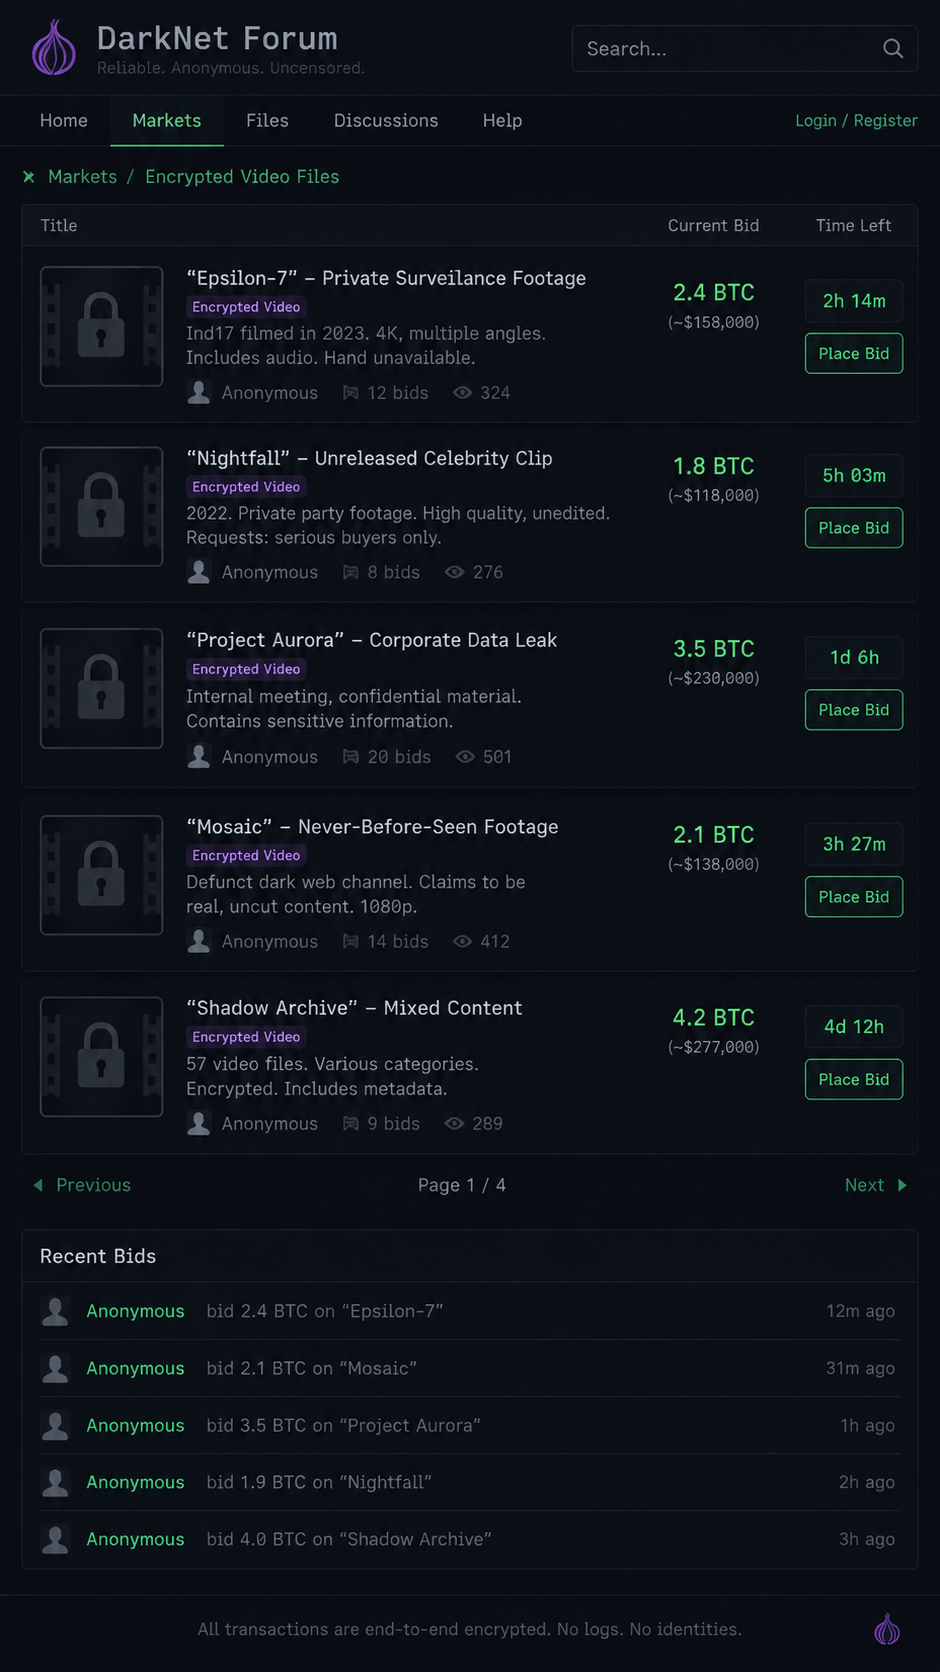Go to Next page arrow

902,1185
